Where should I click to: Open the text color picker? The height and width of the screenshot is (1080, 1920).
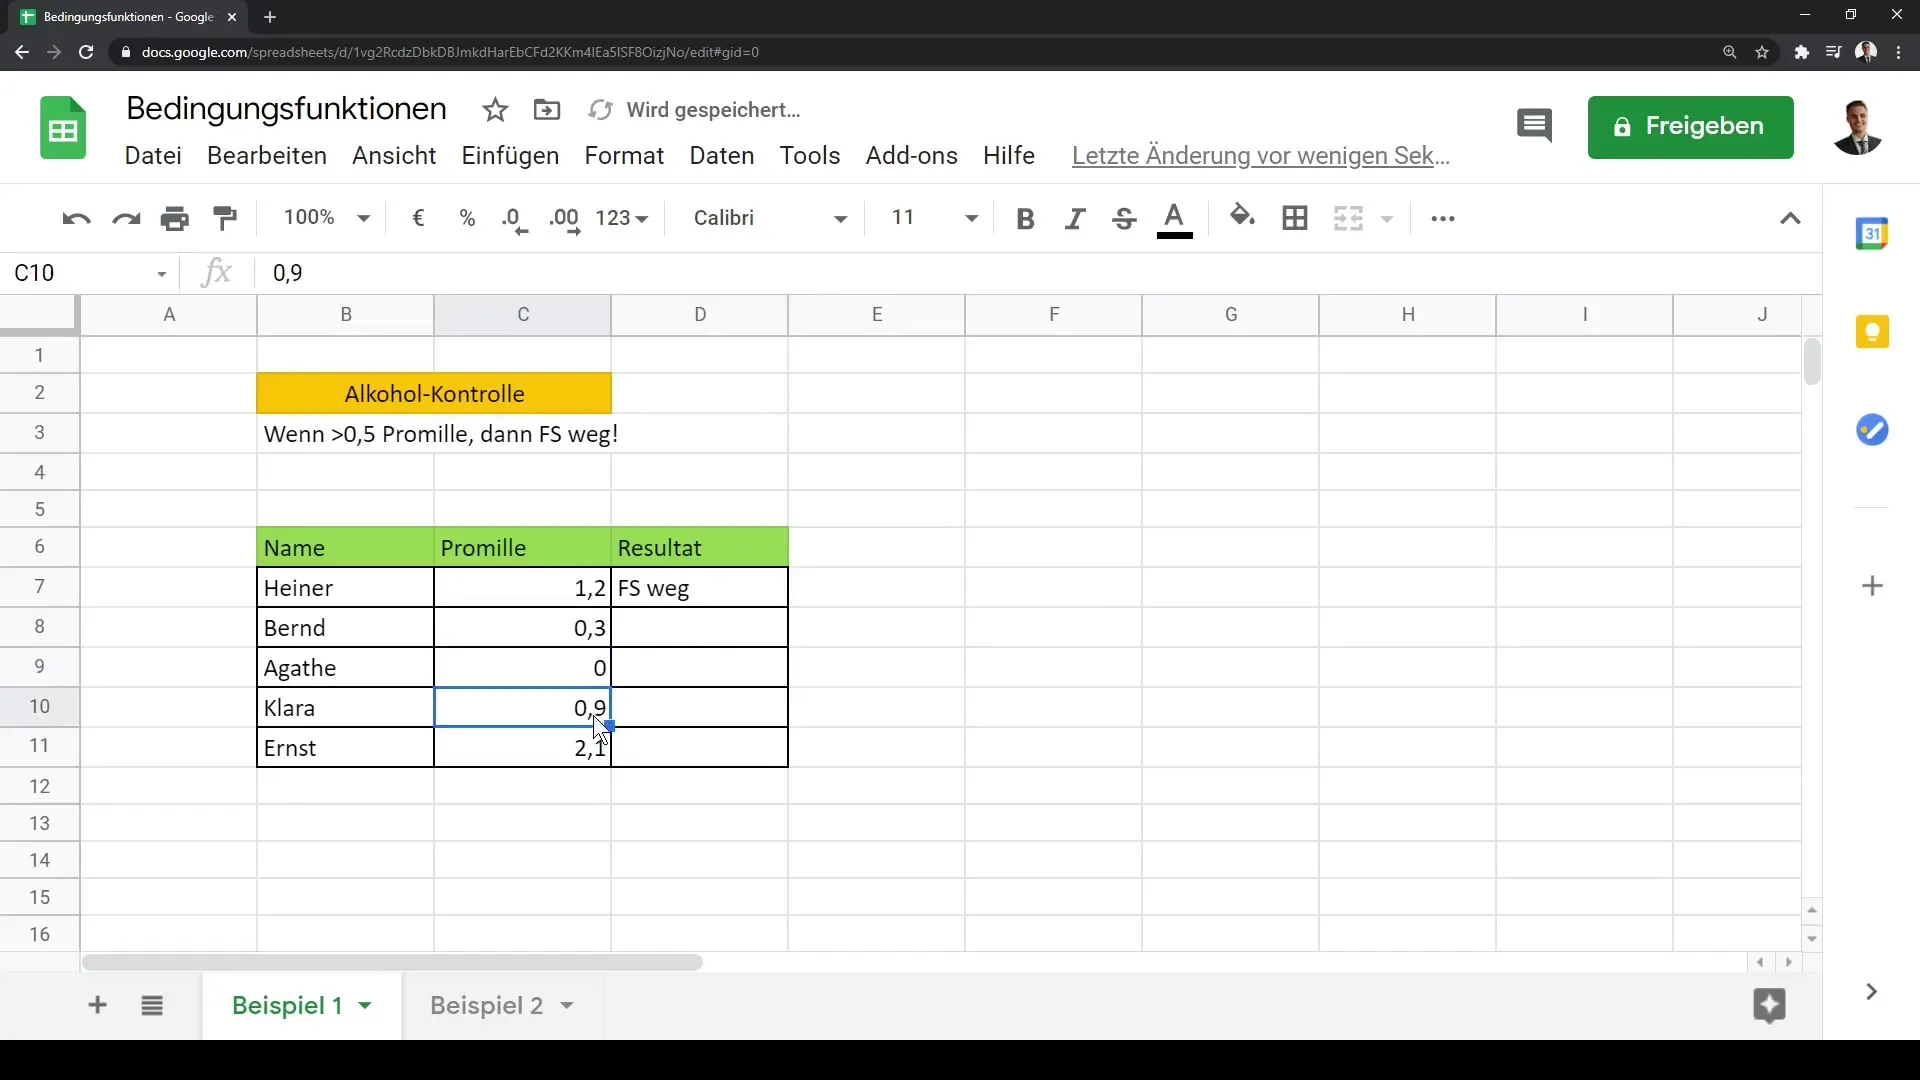coord(1175,220)
